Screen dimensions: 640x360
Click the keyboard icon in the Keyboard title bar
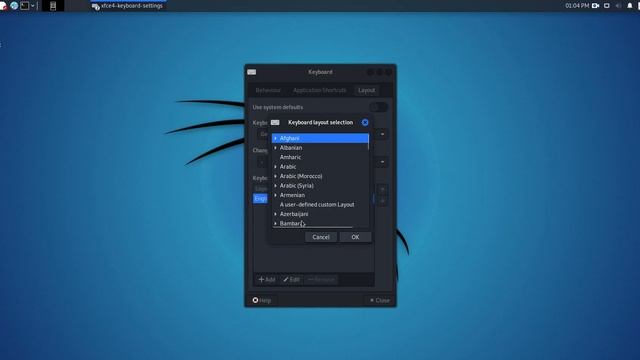(251, 72)
